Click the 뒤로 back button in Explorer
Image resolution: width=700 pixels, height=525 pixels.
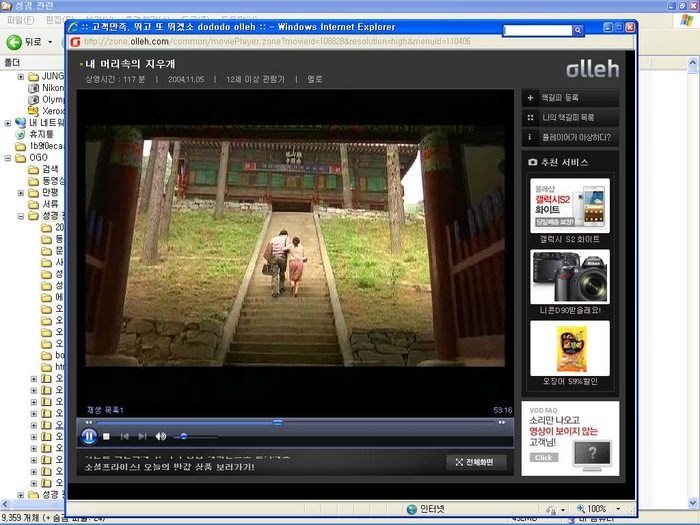point(25,42)
